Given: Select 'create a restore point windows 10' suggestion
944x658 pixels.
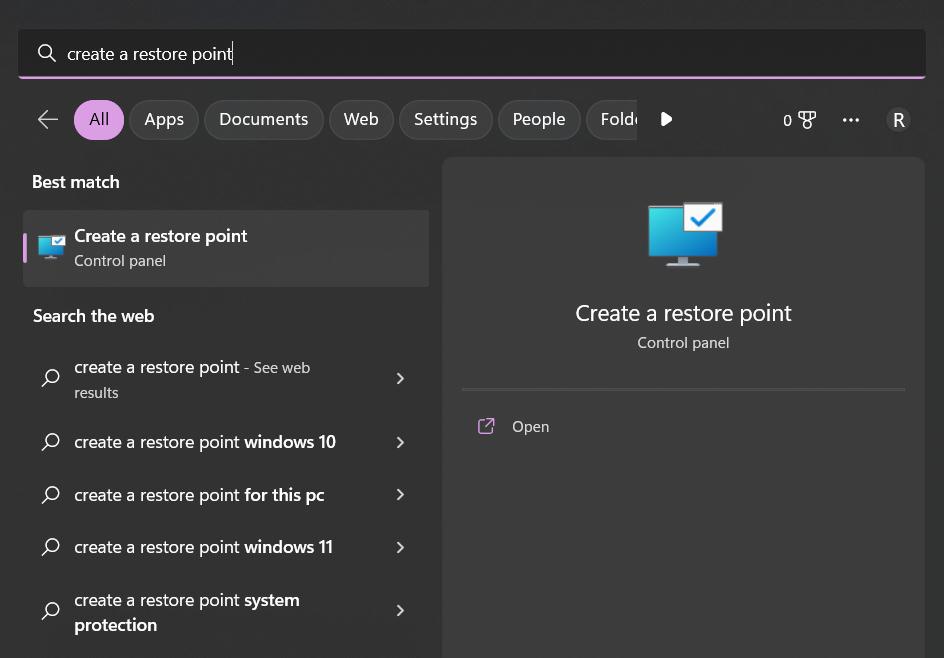Looking at the screenshot, I should pyautogui.click(x=226, y=442).
